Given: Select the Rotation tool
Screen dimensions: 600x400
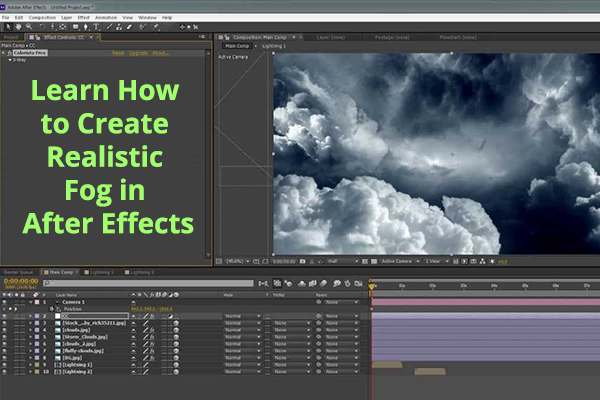Looking at the screenshot, I should (x=42, y=27).
